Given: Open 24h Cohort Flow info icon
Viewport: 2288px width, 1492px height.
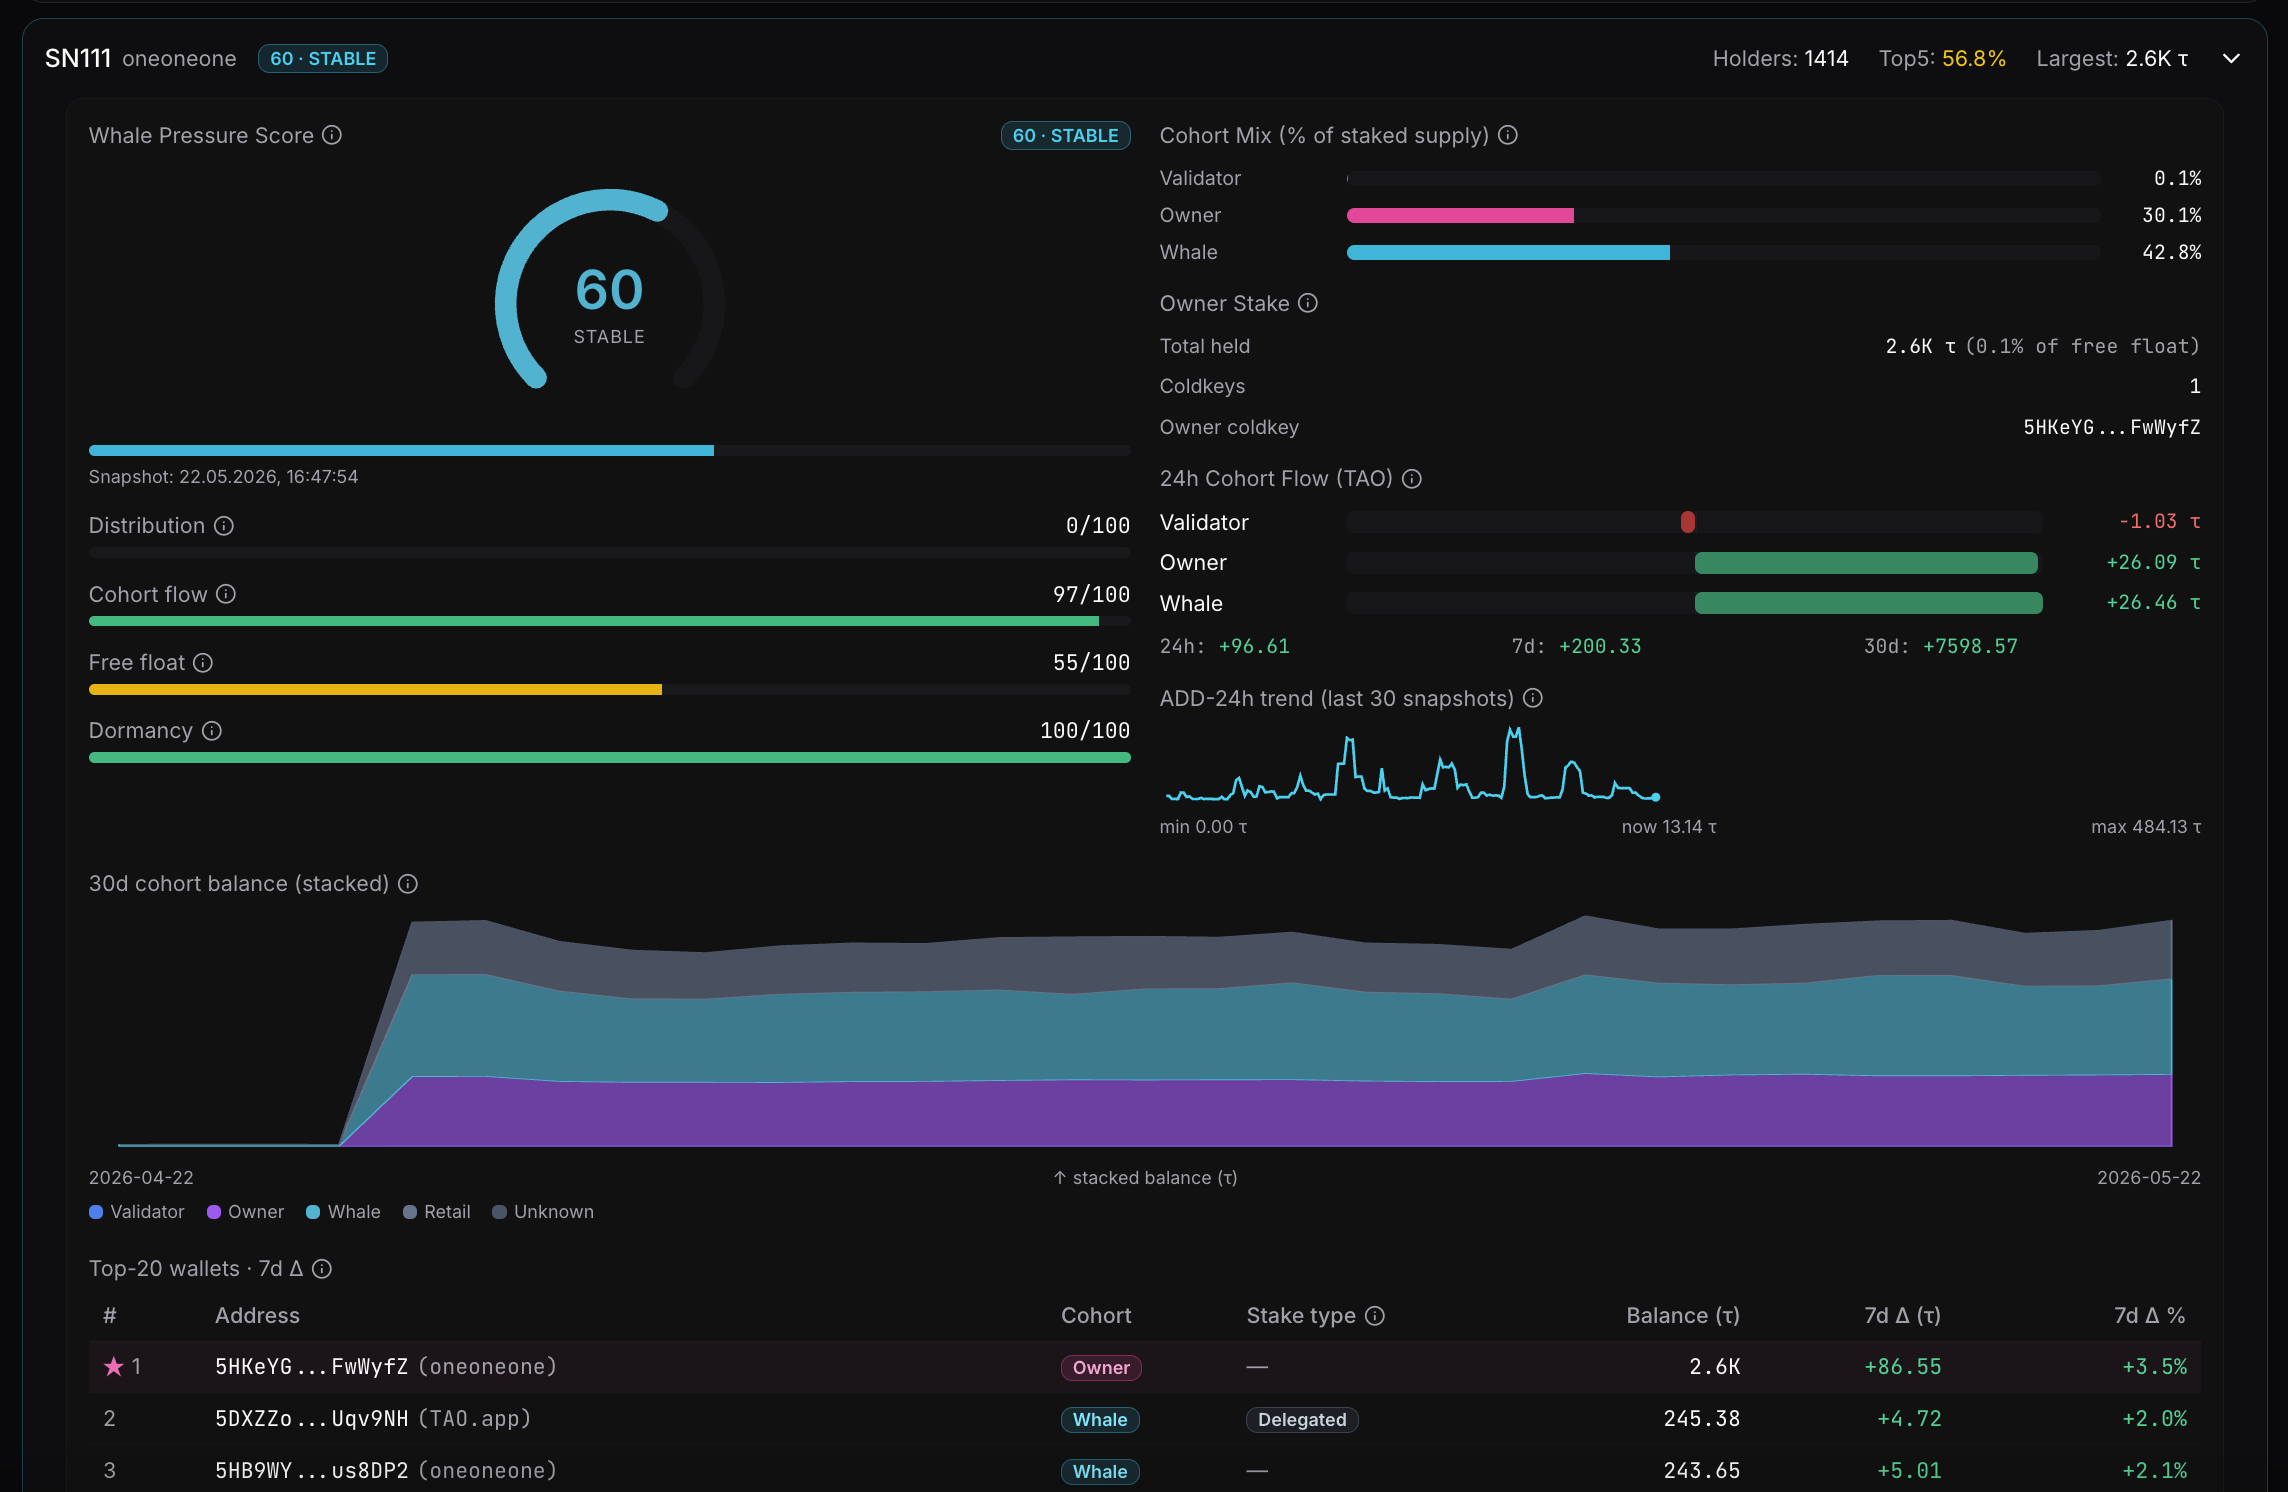Looking at the screenshot, I should (1412, 479).
